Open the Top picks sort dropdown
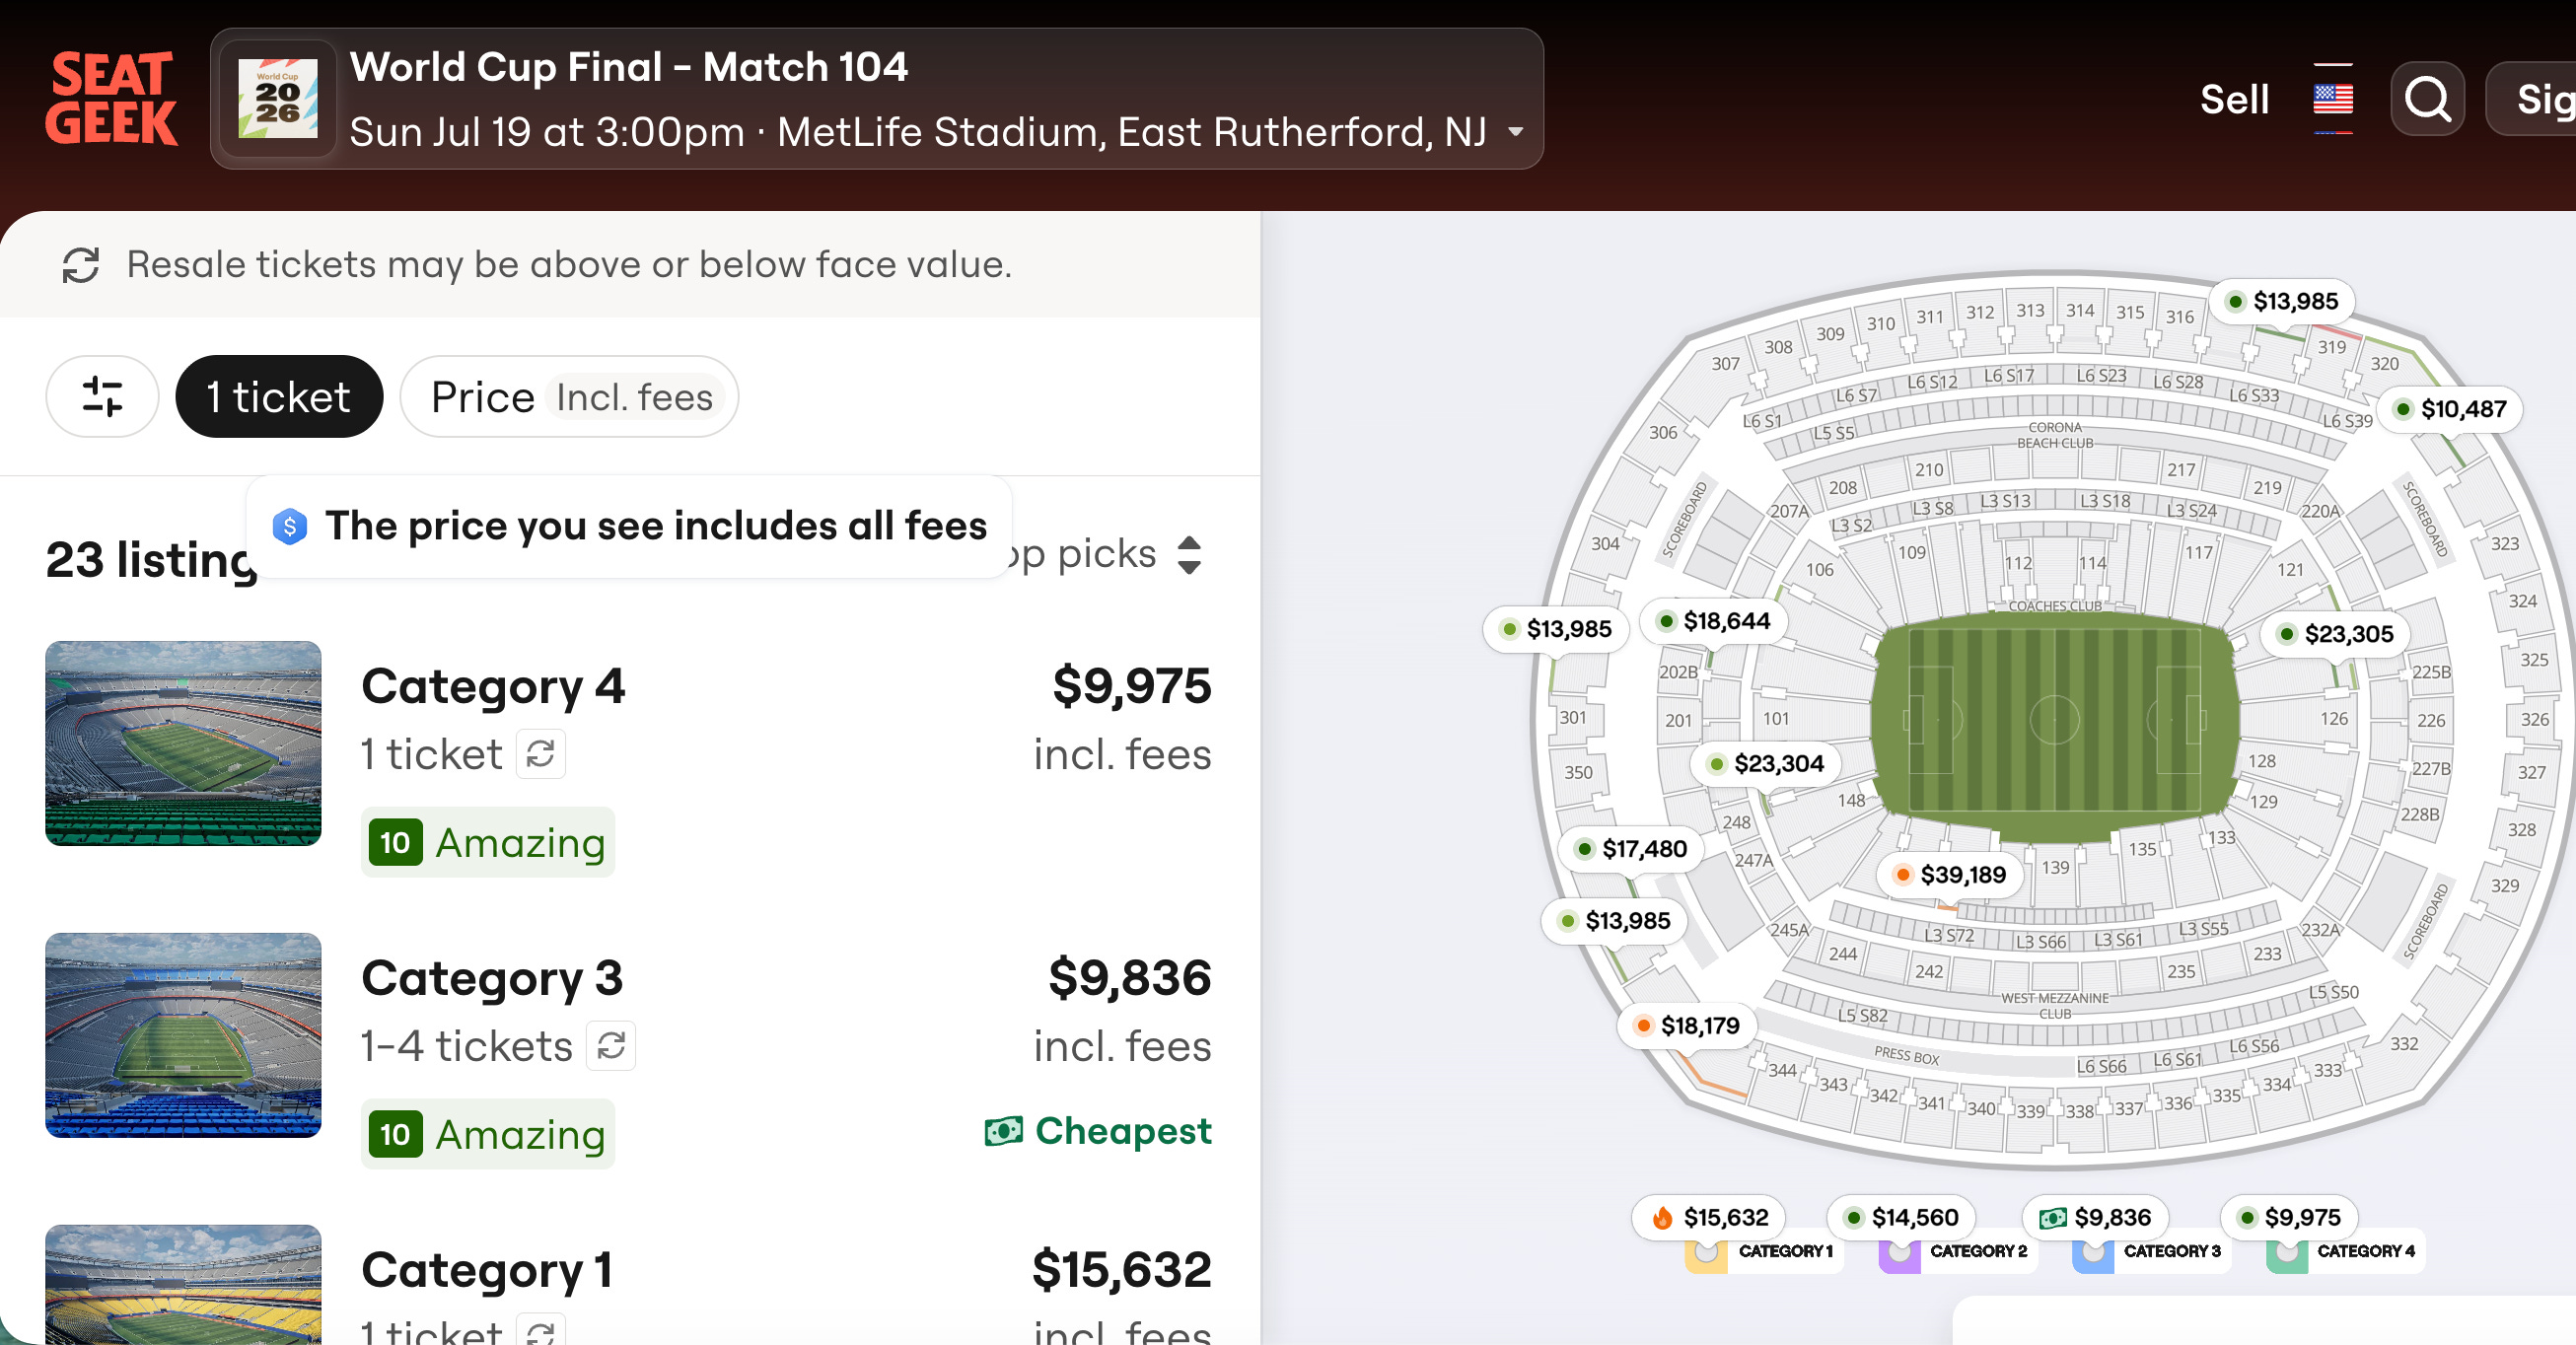 pyautogui.click(x=1188, y=555)
